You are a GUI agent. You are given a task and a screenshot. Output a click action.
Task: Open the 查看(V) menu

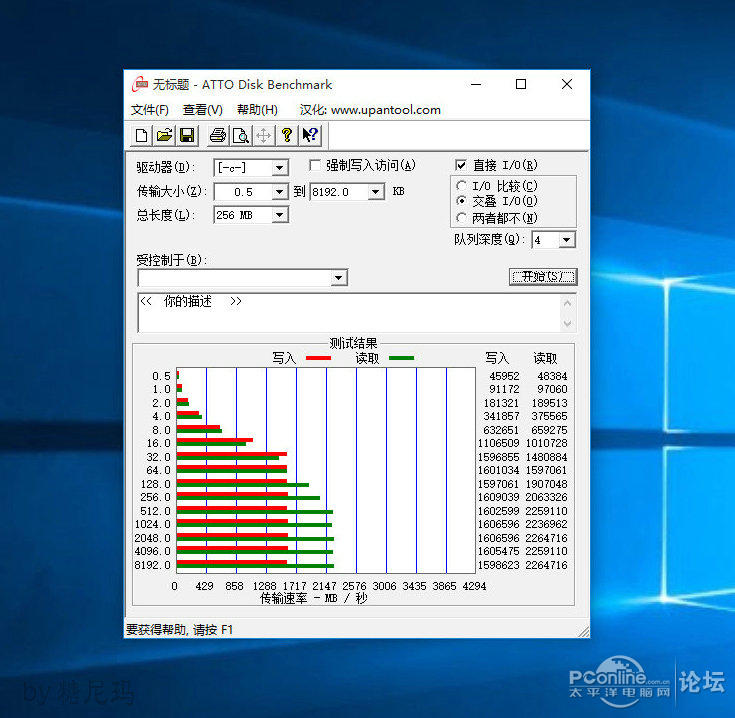click(202, 110)
